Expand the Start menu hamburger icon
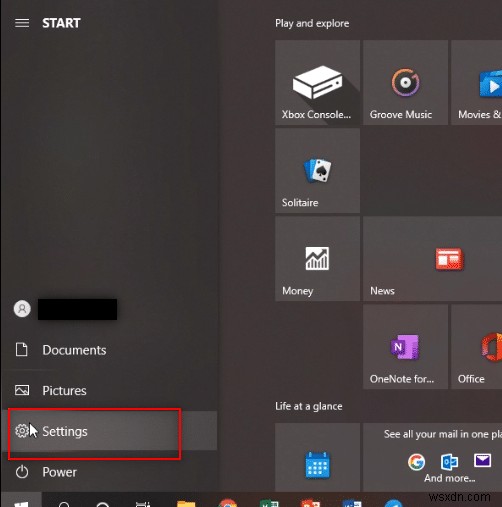 click(22, 23)
